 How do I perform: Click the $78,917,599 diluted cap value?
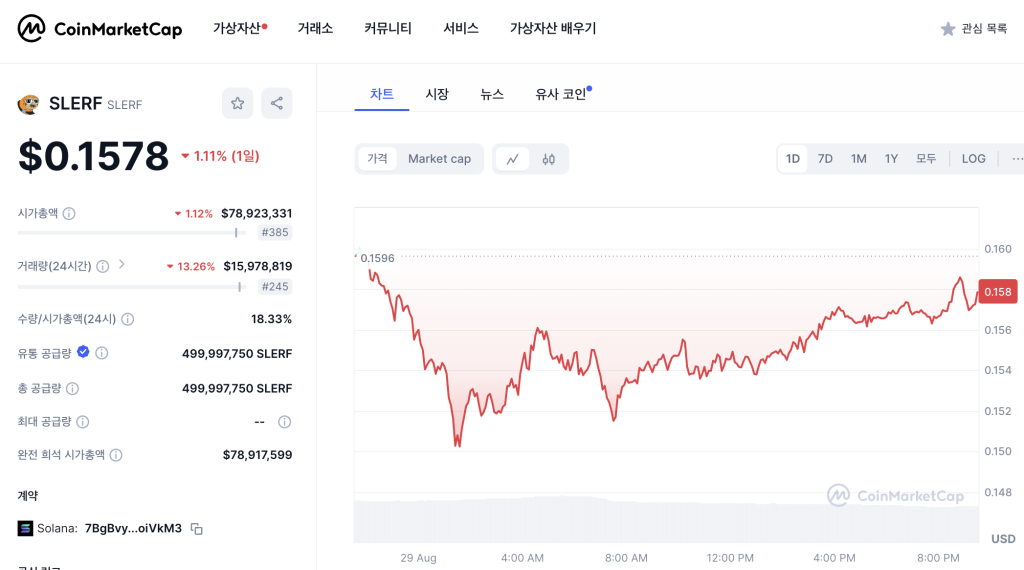tap(257, 455)
